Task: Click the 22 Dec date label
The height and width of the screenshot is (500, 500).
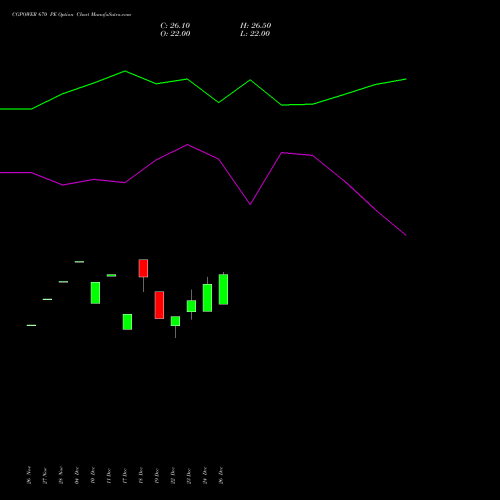Action: pos(173,475)
